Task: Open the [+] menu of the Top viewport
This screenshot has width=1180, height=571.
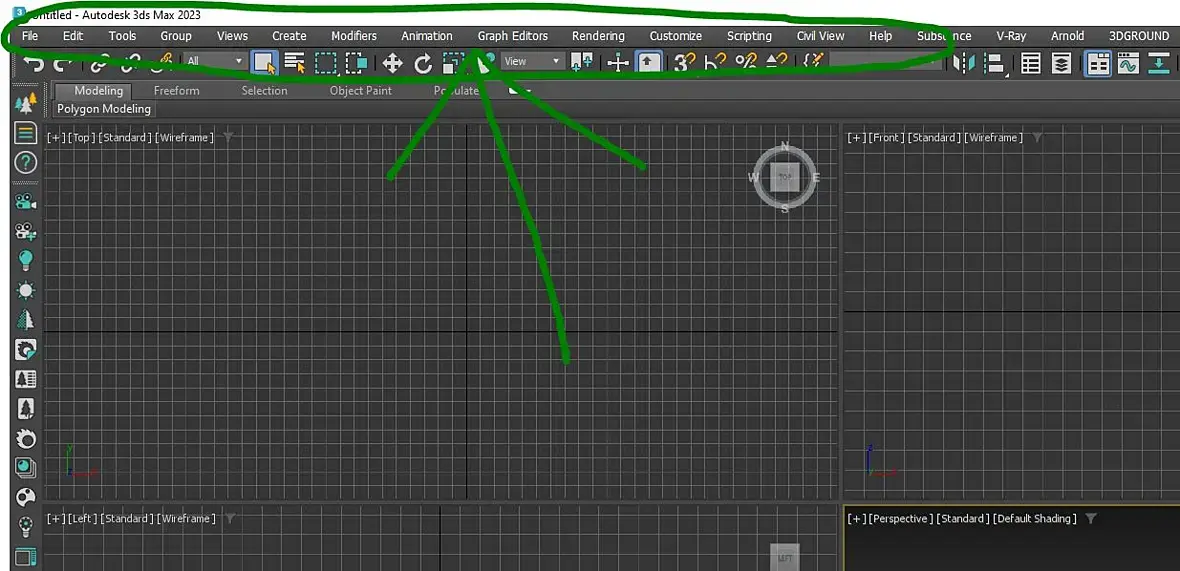Action: pyautogui.click(x=55, y=138)
